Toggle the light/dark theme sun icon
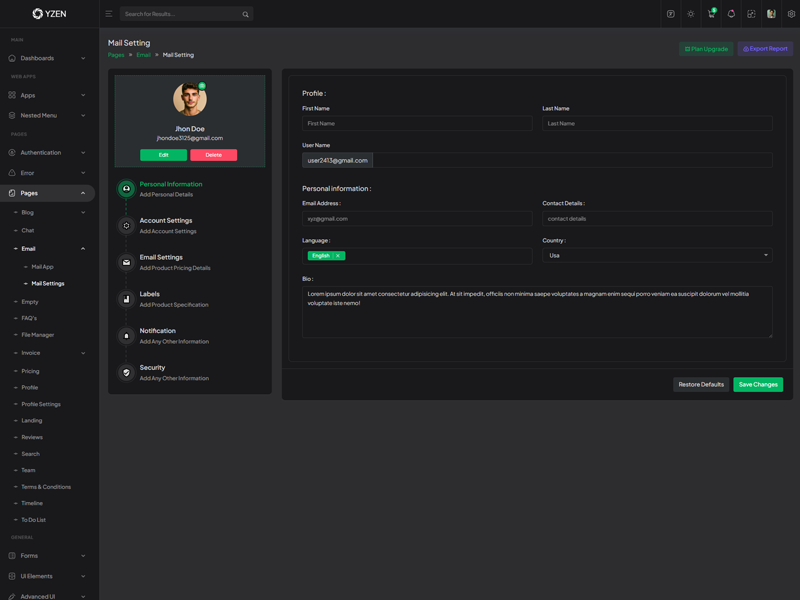This screenshot has height=600, width=800. (691, 14)
